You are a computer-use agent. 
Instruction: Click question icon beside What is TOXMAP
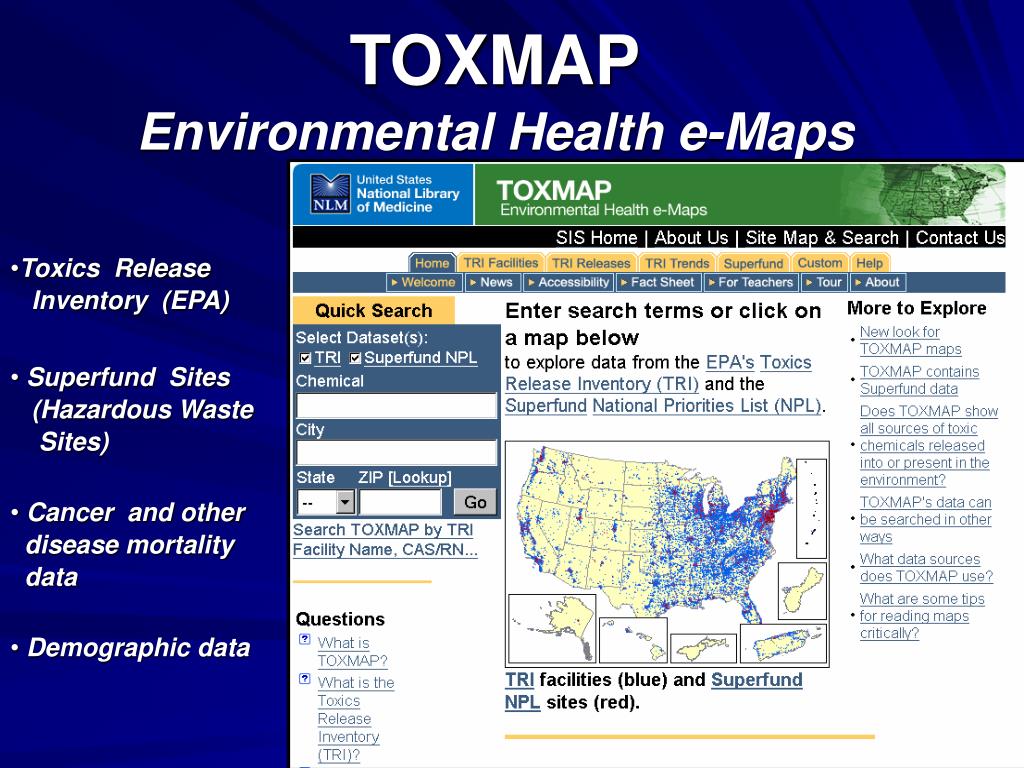304,639
